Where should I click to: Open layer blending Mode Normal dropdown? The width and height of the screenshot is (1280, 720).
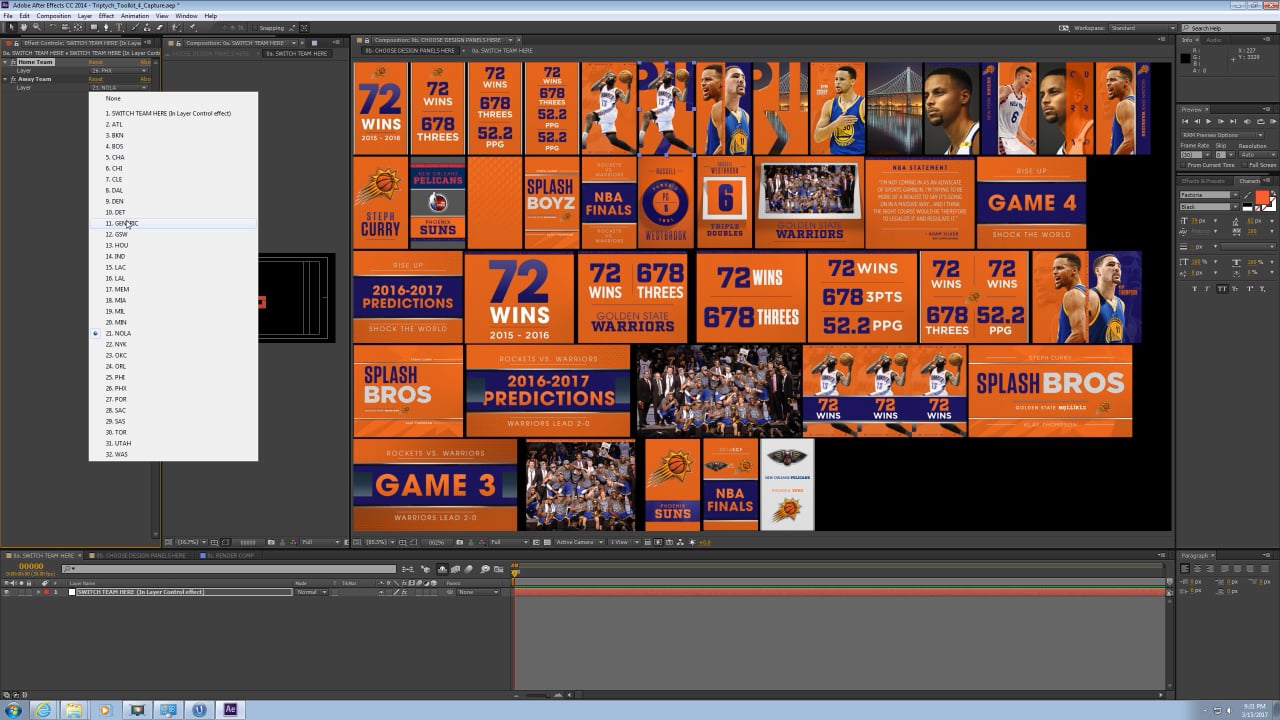(x=312, y=592)
